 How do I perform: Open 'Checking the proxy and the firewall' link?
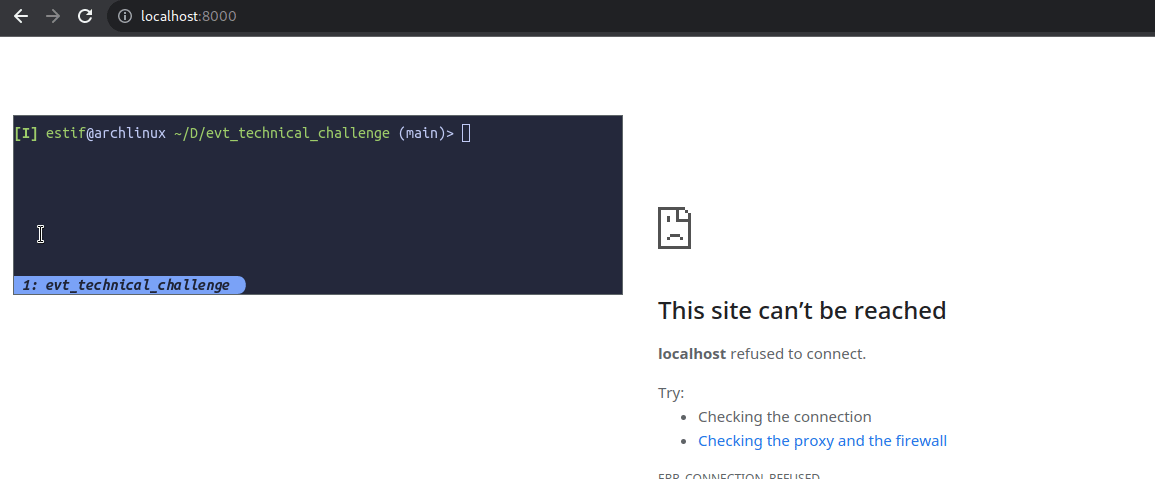(x=822, y=441)
